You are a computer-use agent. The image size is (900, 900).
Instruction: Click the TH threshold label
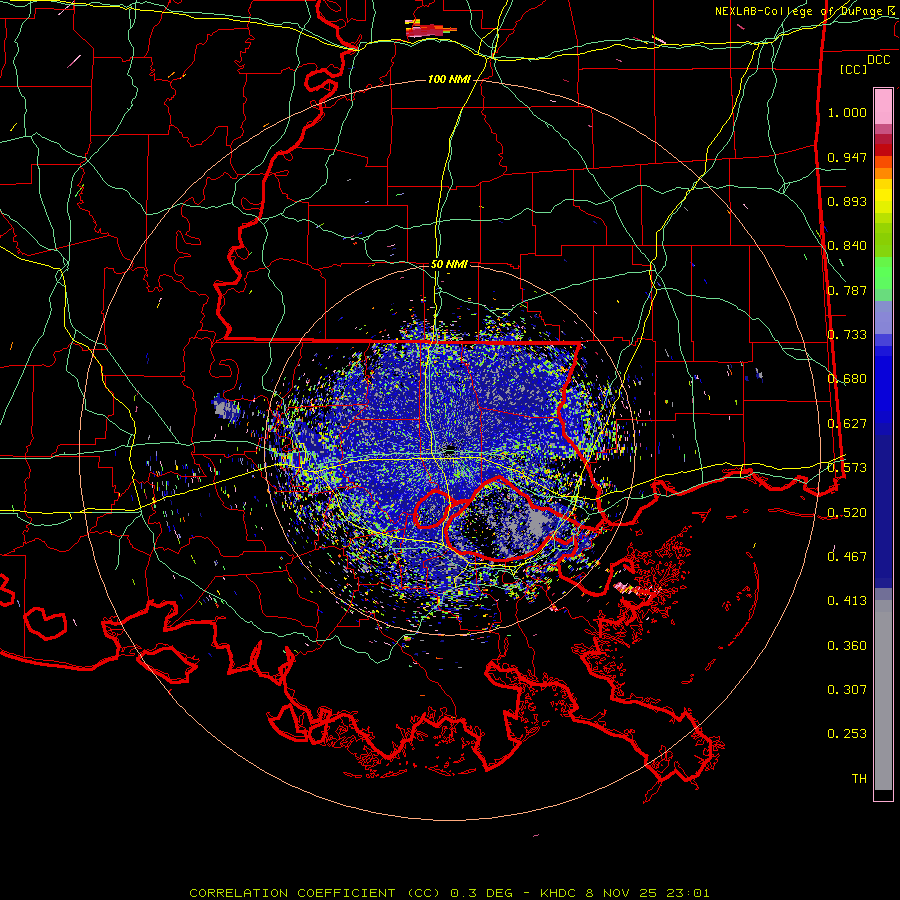859,778
